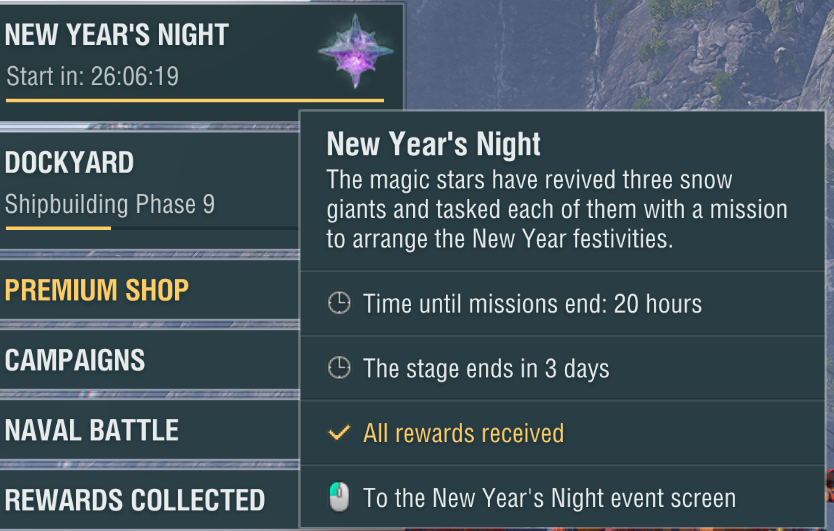Screen dimensions: 834x531
Task: Click the Shipbuilding Phase 9 label
Action: point(110,205)
